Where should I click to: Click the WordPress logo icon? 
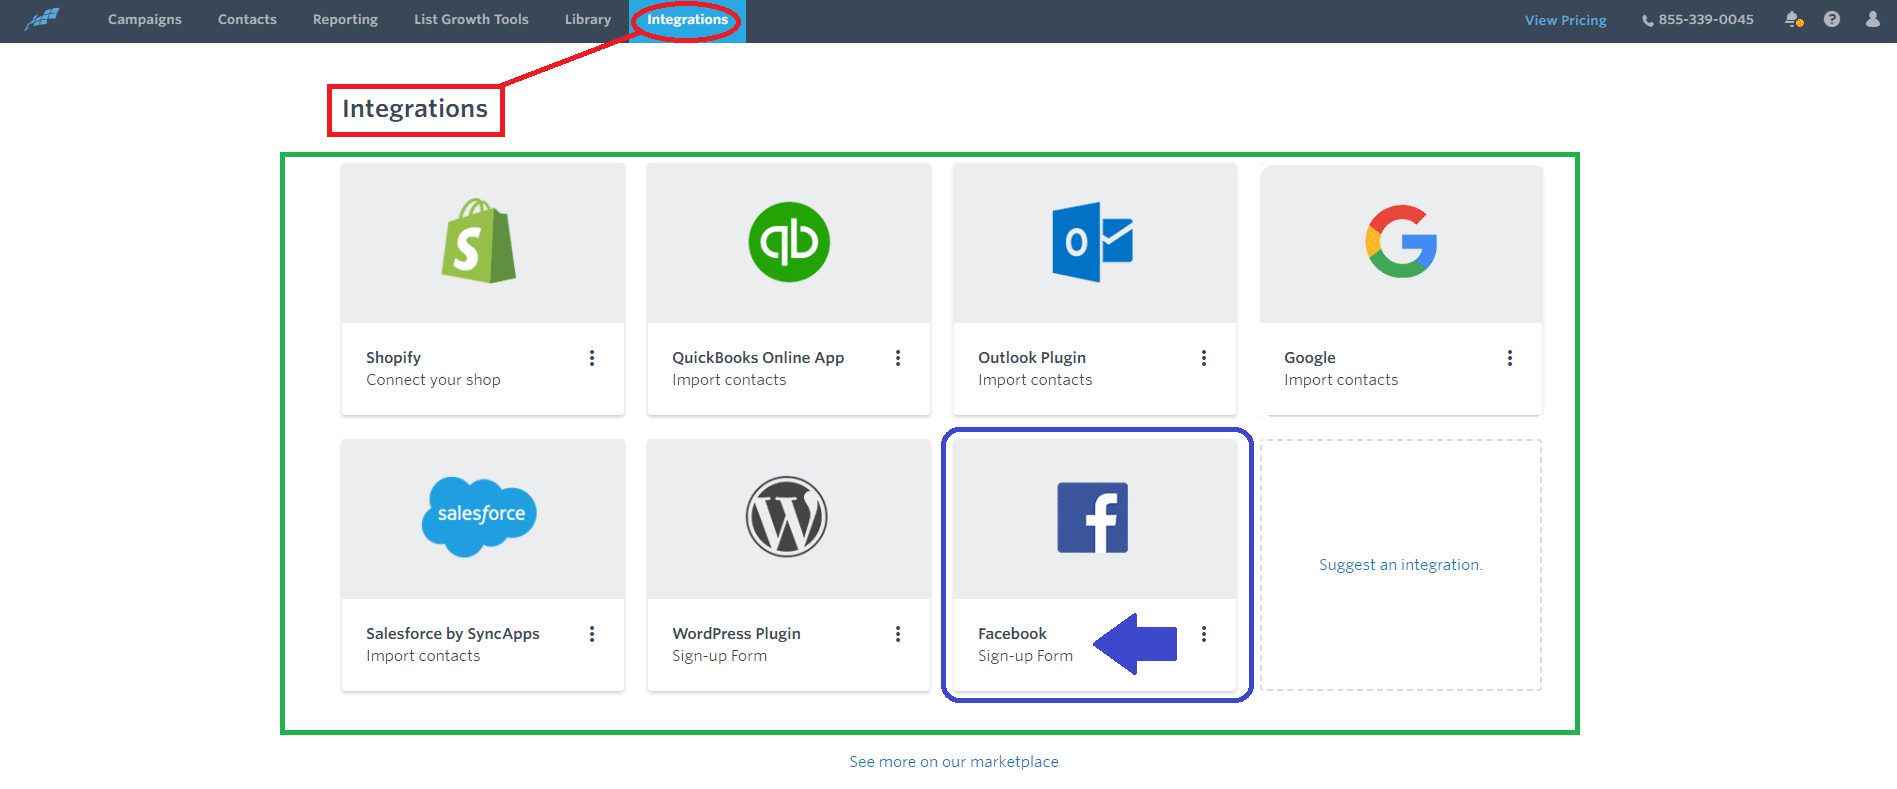click(787, 517)
